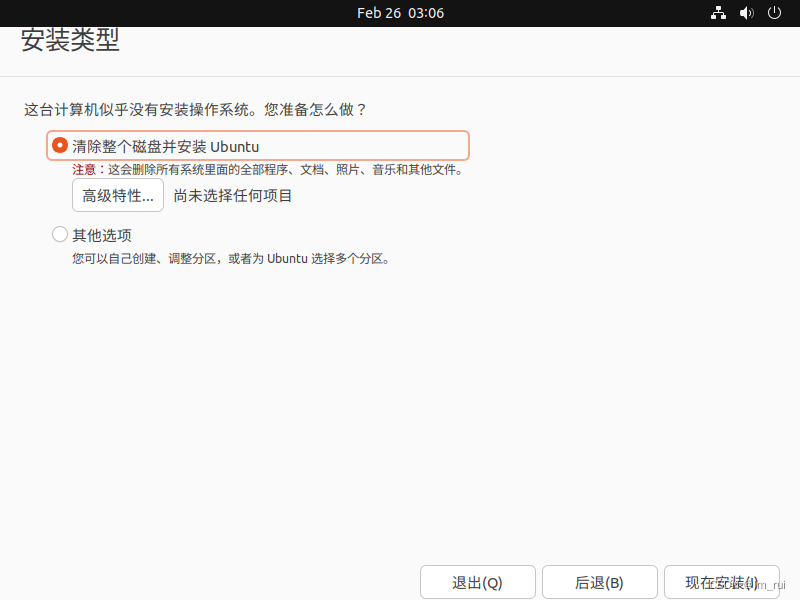The height and width of the screenshot is (600, 800).
Task: Go back with the 后退(B) button
Action: 599,582
